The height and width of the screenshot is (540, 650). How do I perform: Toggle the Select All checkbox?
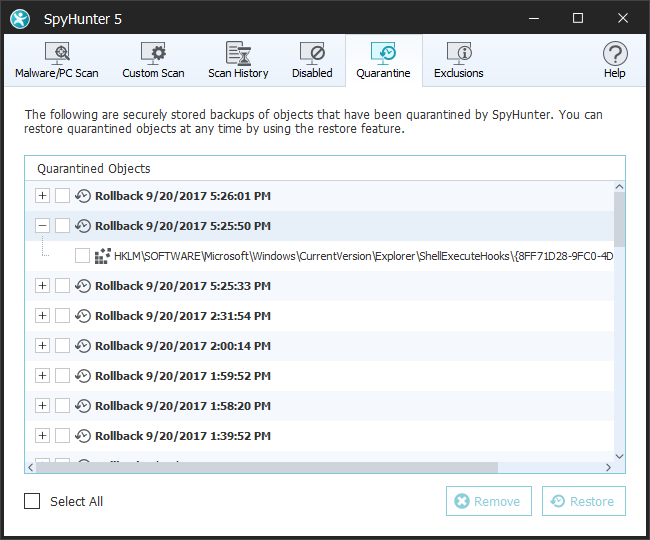click(33, 501)
